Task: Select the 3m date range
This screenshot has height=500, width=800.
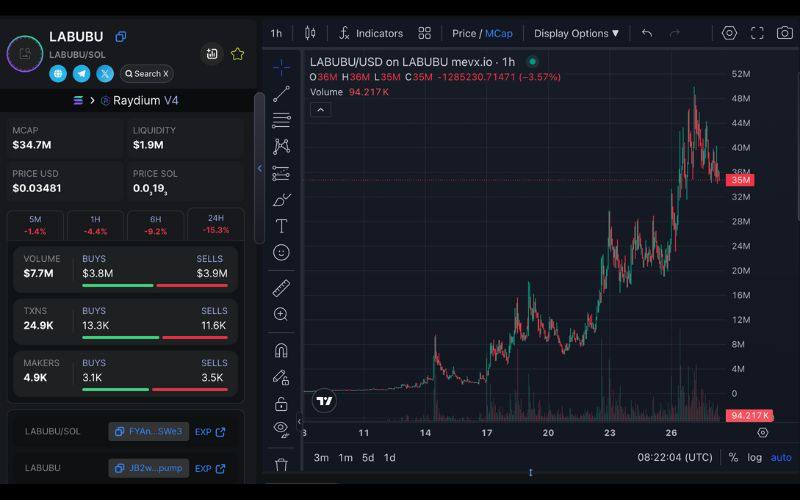Action: click(321, 458)
